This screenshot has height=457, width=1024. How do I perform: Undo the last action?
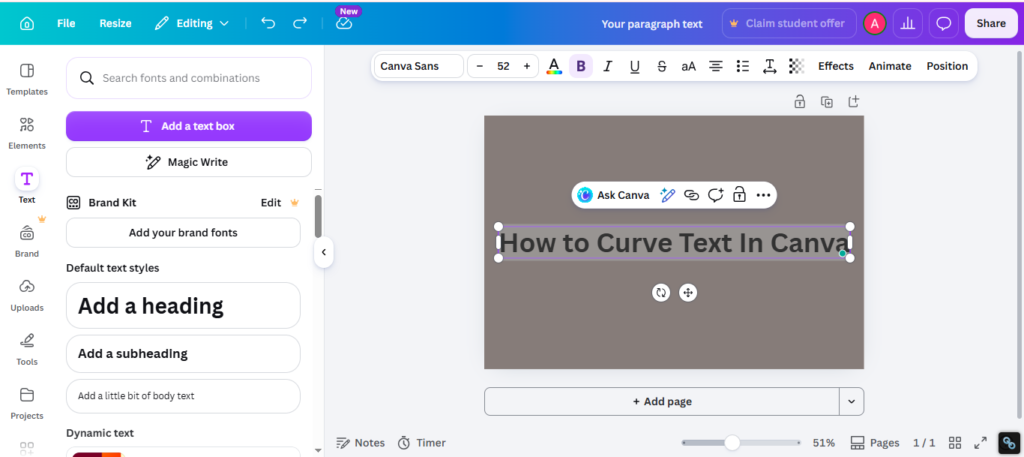pyautogui.click(x=268, y=24)
